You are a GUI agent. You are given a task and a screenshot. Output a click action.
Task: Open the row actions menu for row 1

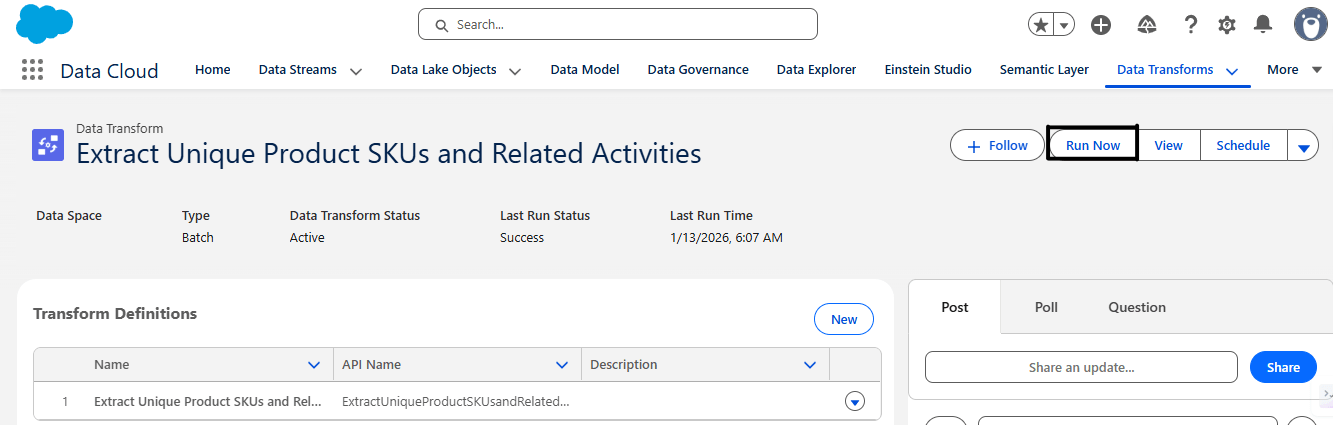pos(854,401)
